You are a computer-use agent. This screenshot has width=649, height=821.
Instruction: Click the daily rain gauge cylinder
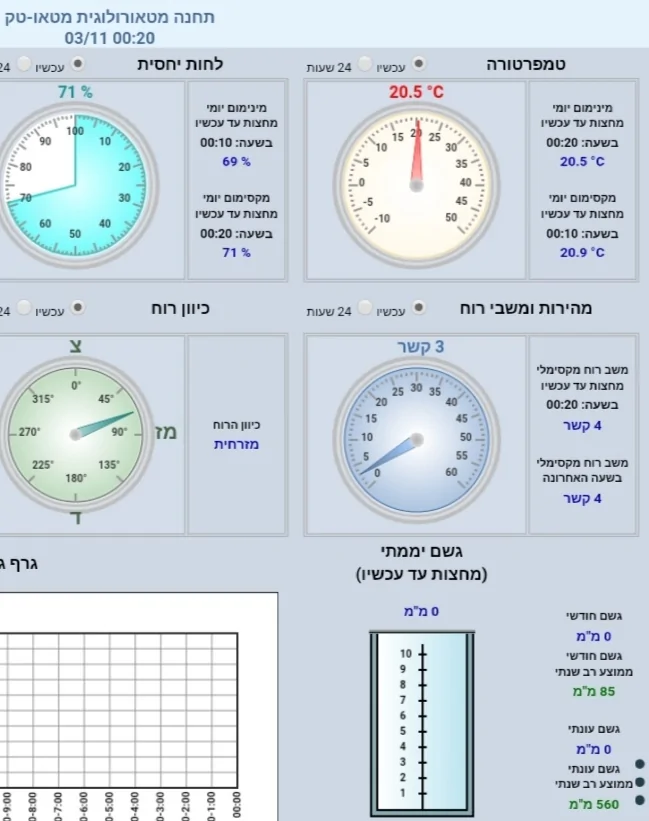pyautogui.click(x=420, y=720)
